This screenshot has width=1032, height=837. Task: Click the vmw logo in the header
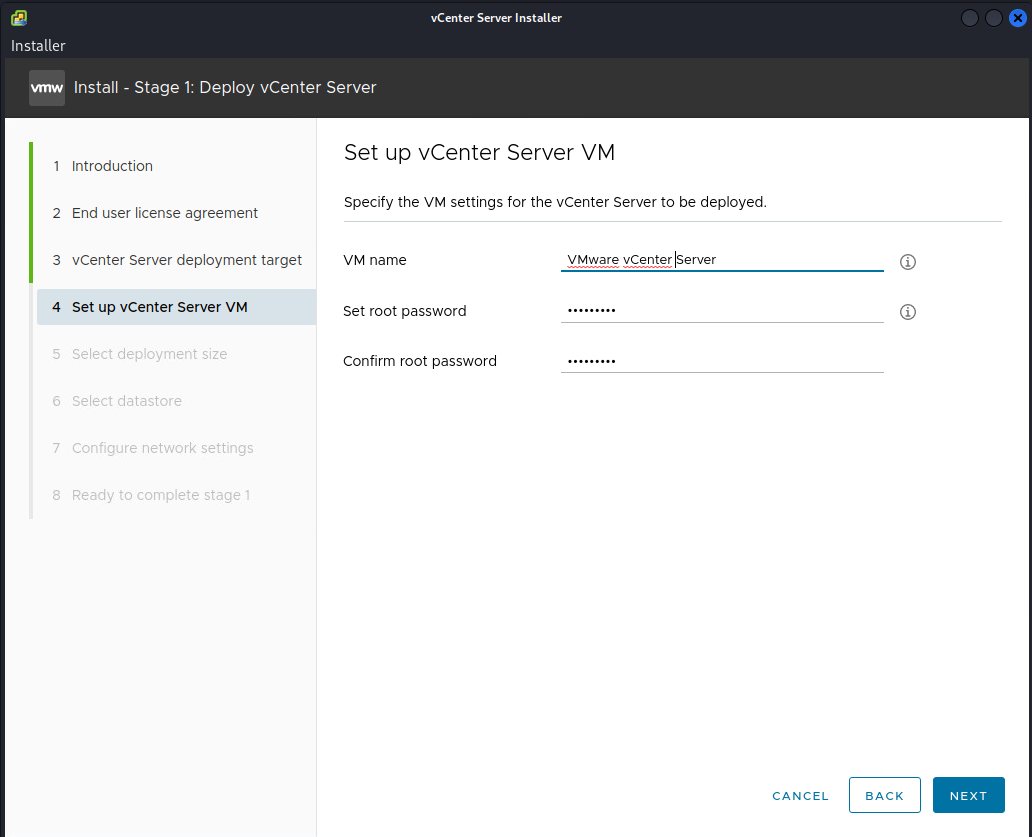coord(47,88)
